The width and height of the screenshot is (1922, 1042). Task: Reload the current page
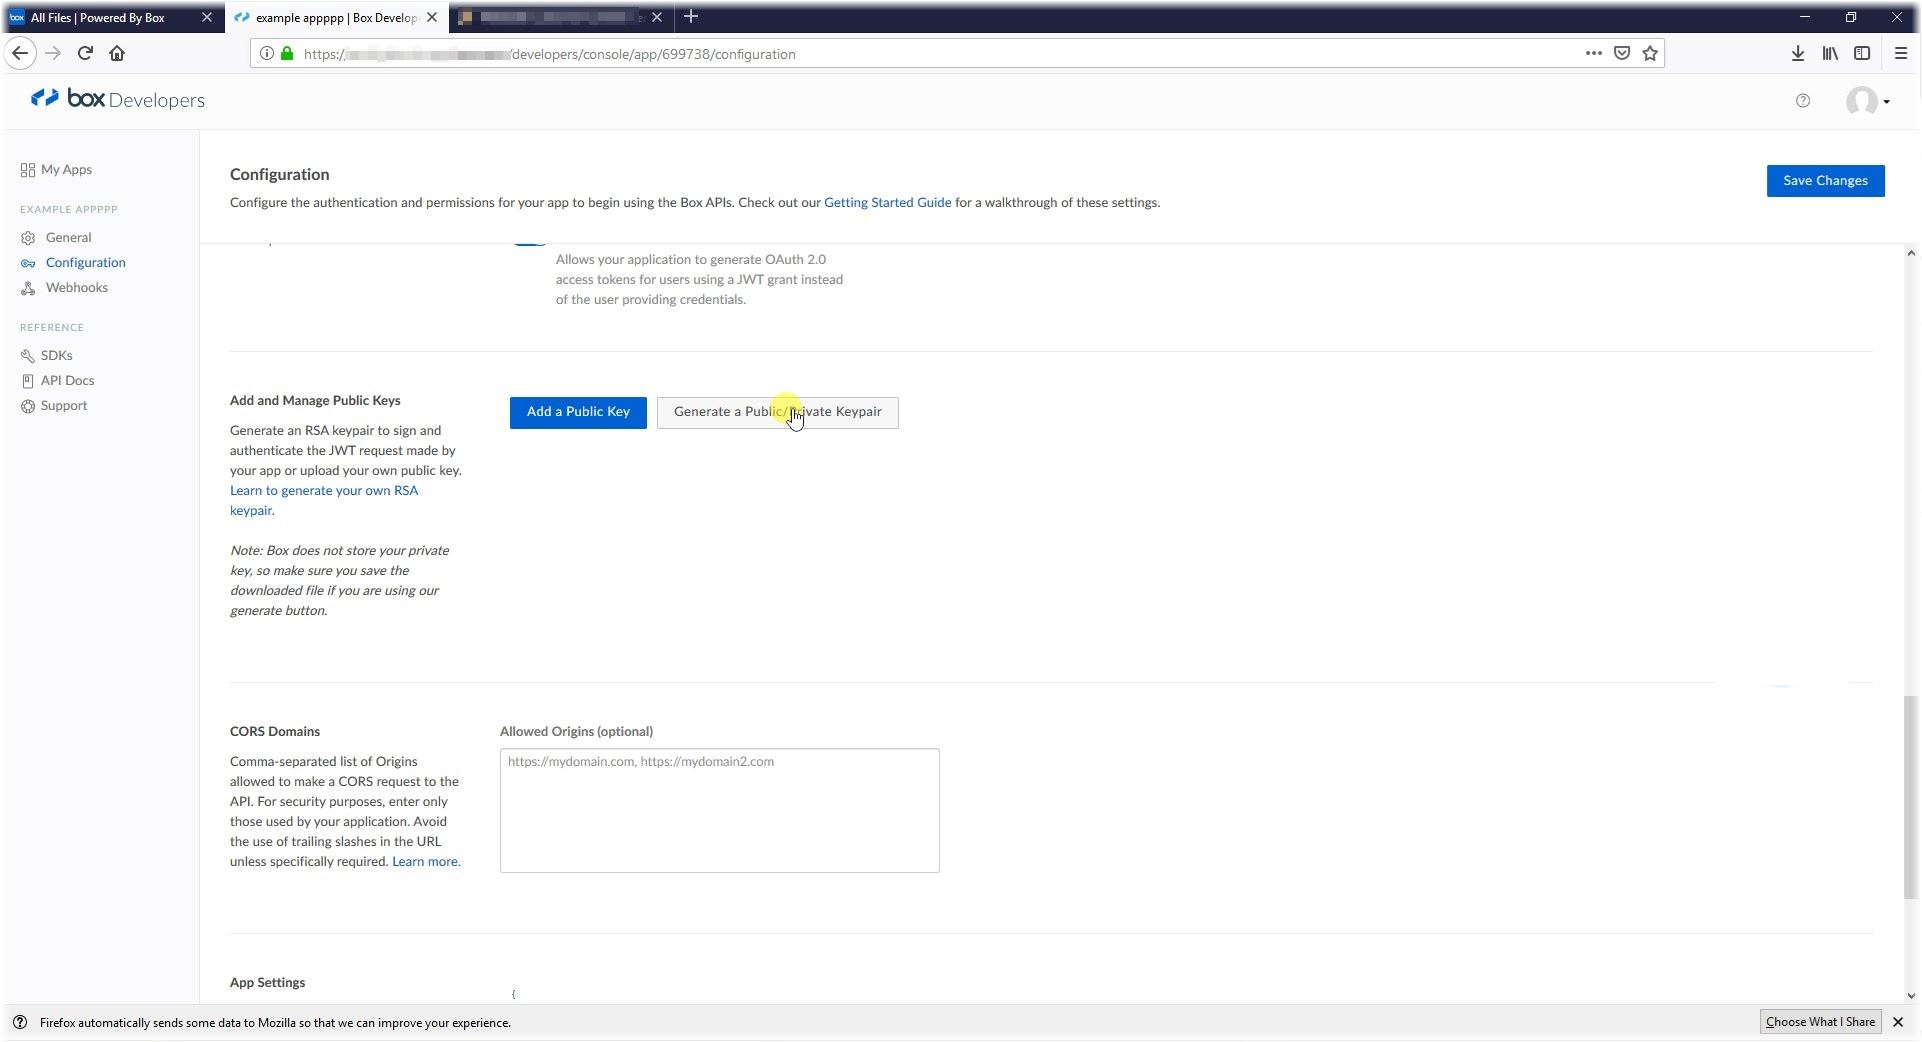85,54
